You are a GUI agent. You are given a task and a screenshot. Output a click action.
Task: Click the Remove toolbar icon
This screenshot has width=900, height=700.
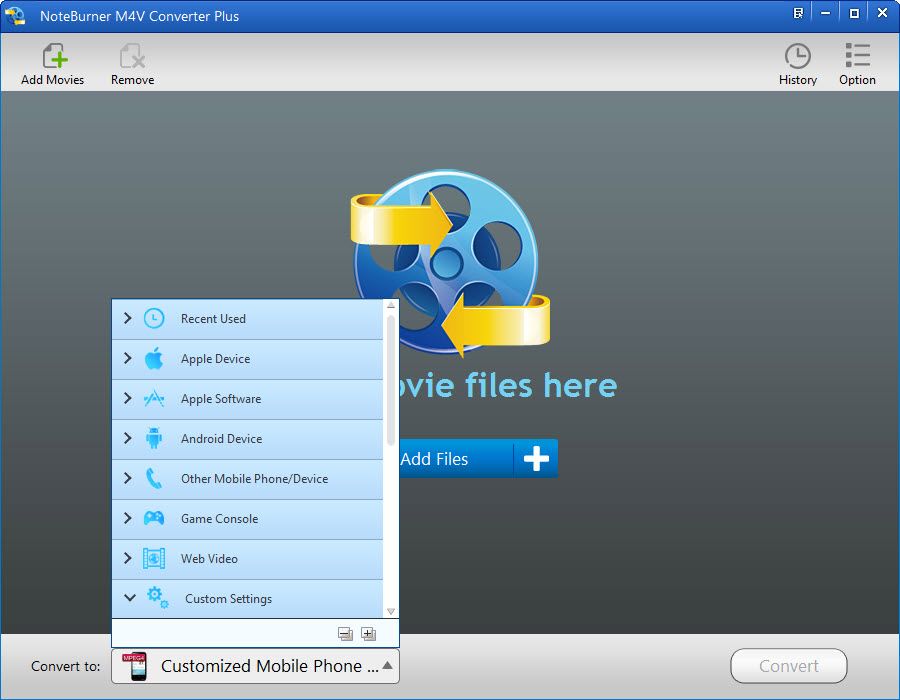click(132, 57)
